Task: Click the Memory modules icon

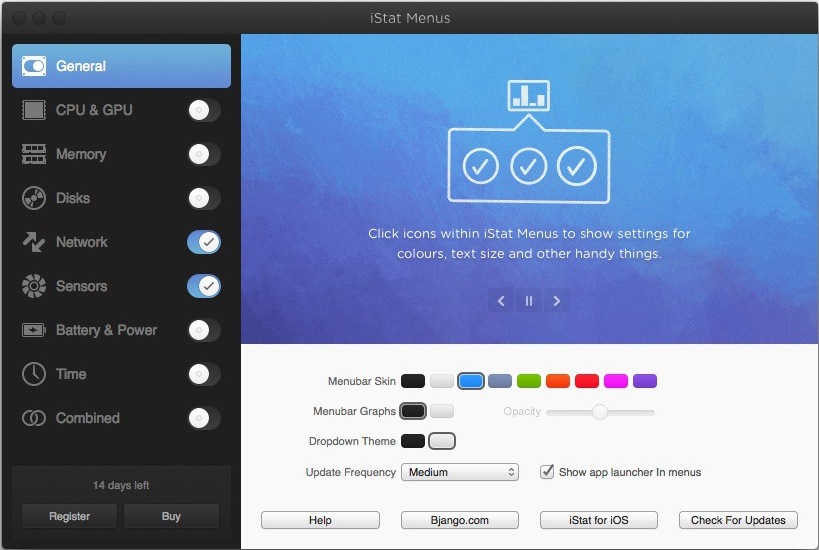Action: click(34, 154)
